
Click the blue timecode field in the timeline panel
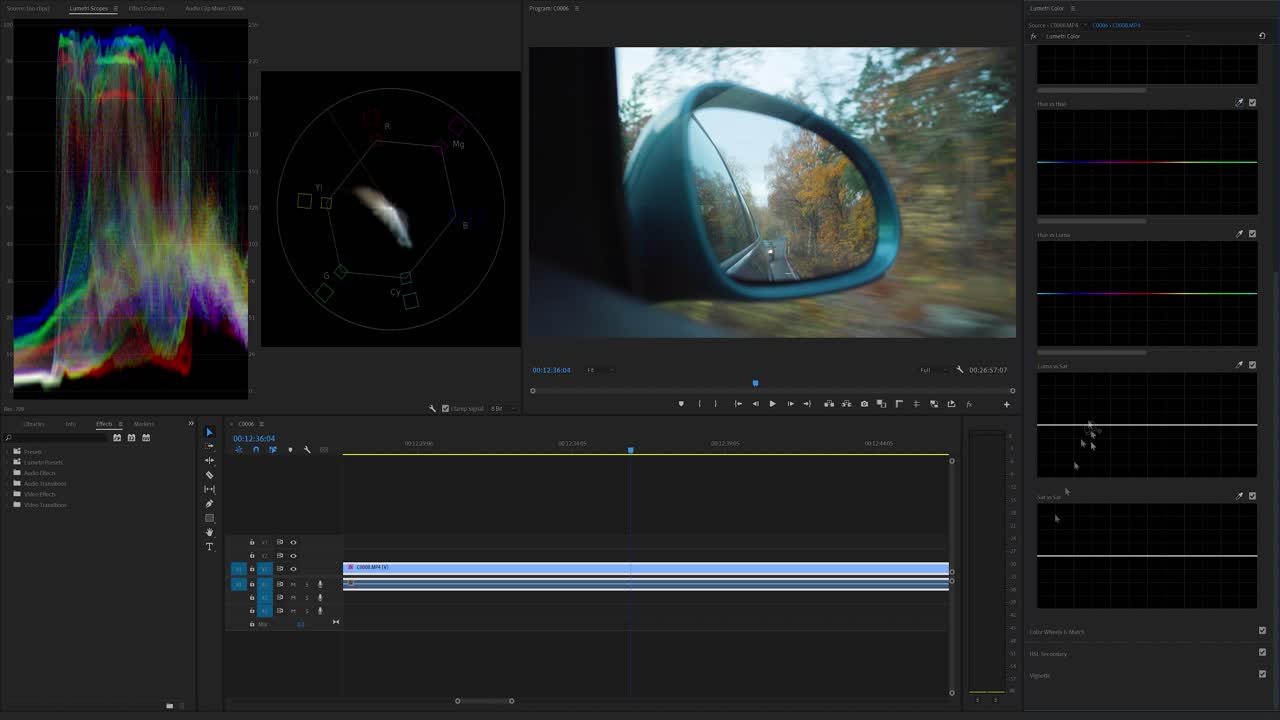255,438
